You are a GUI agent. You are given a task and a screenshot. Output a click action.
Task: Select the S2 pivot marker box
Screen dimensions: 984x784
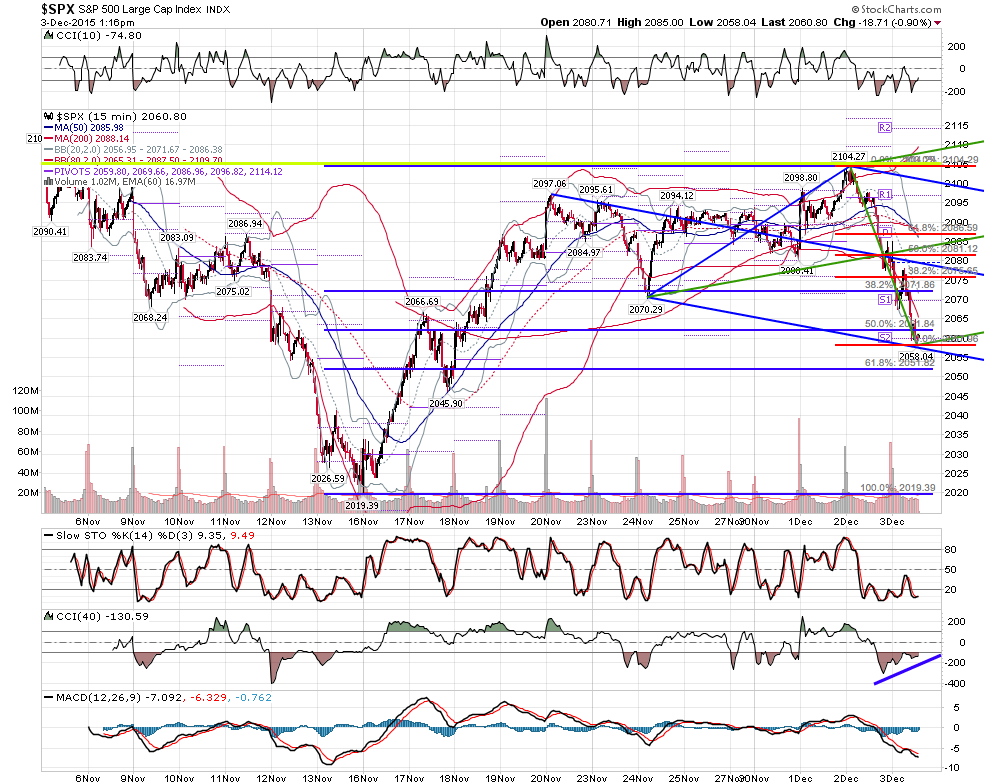pyautogui.click(x=884, y=338)
